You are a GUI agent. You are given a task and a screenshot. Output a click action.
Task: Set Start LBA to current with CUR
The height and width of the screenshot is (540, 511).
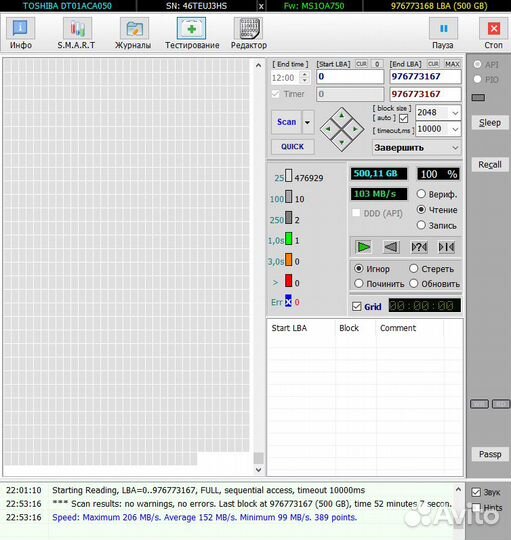click(361, 64)
